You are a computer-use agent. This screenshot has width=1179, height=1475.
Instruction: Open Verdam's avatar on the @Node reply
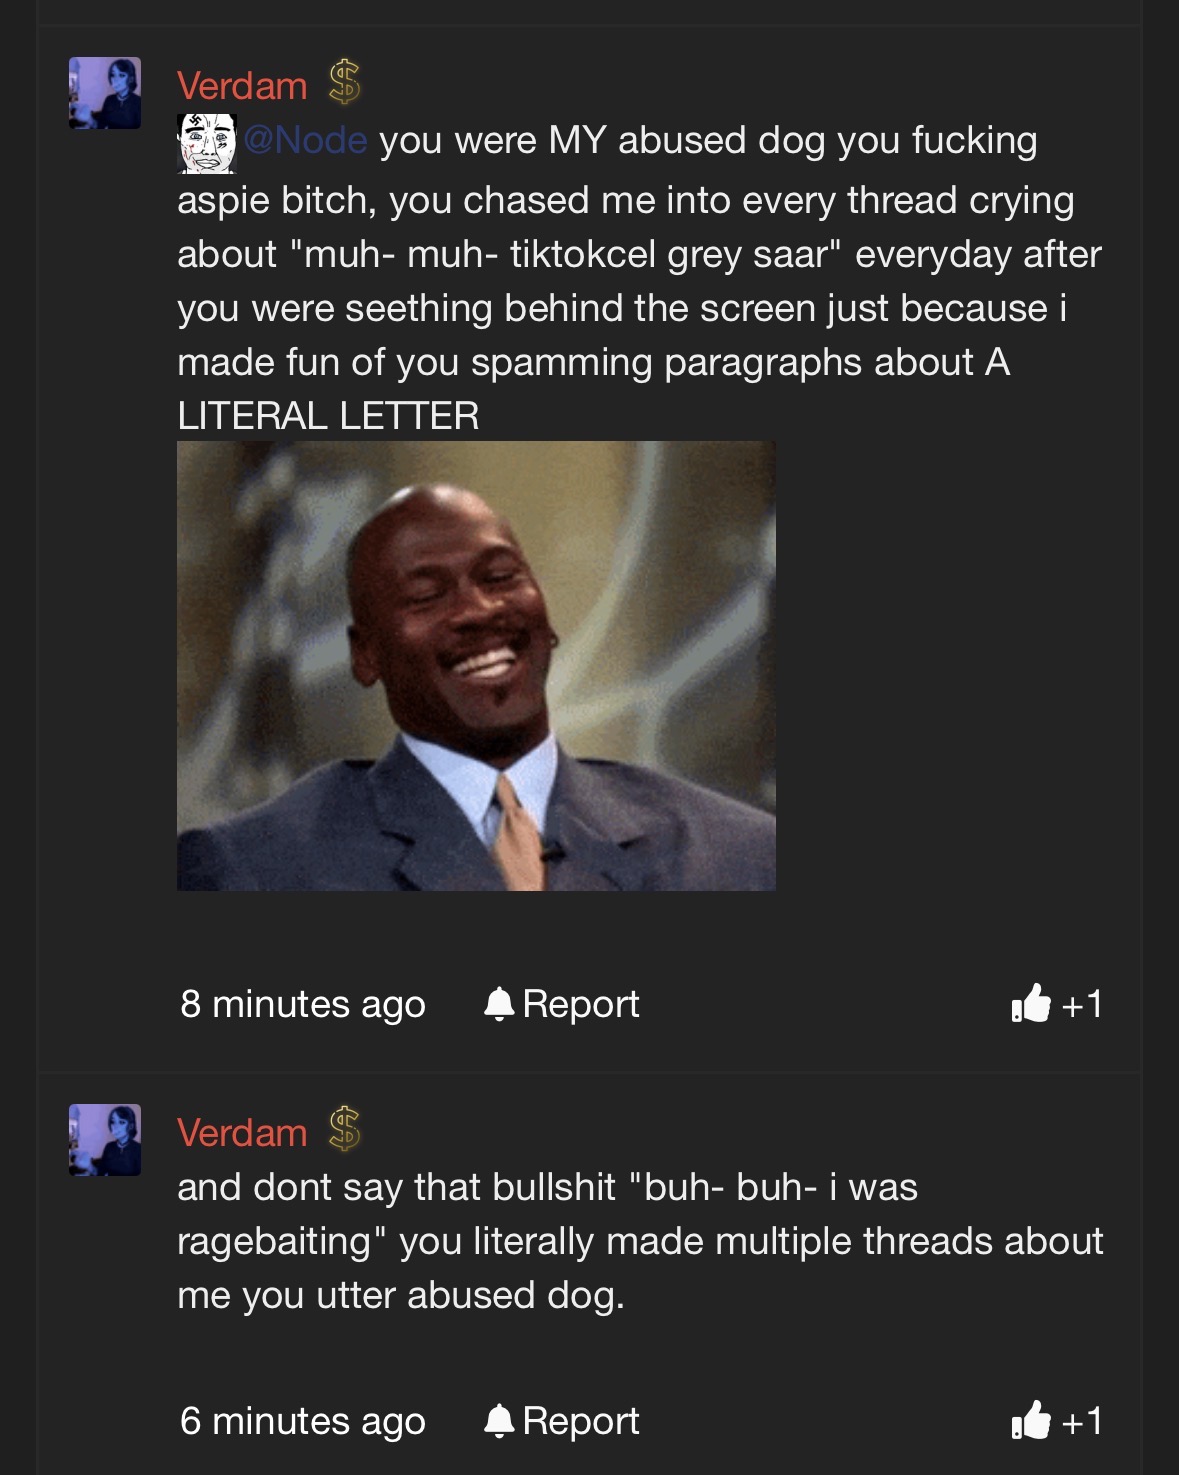[x=105, y=93]
